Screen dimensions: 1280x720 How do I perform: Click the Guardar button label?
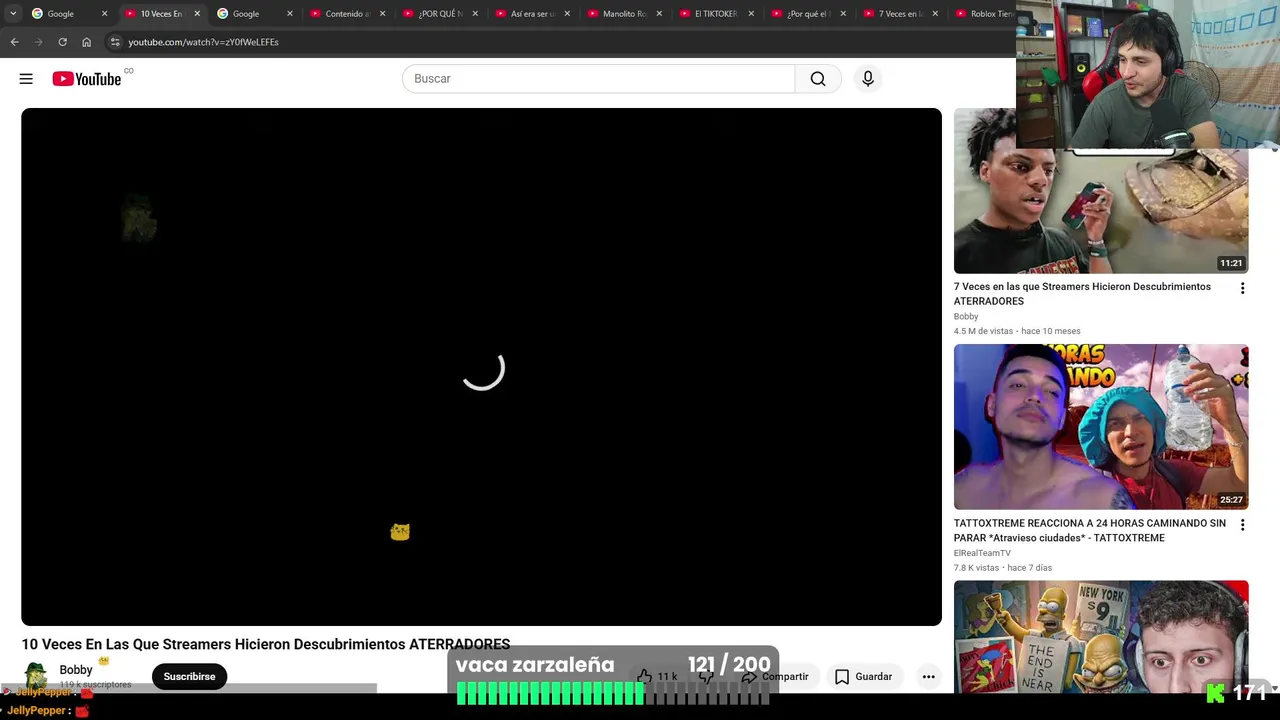pyautogui.click(x=873, y=677)
